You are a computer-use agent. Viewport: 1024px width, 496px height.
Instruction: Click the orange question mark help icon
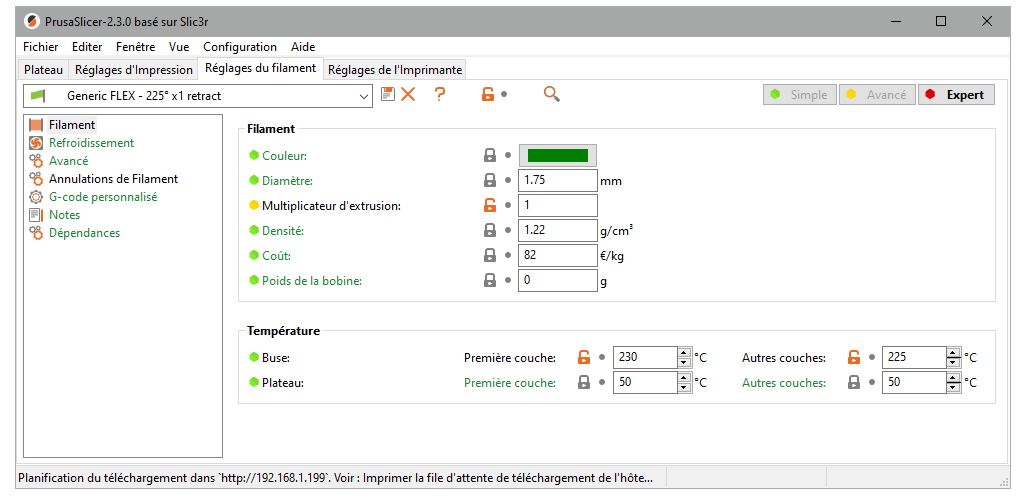tap(439, 94)
